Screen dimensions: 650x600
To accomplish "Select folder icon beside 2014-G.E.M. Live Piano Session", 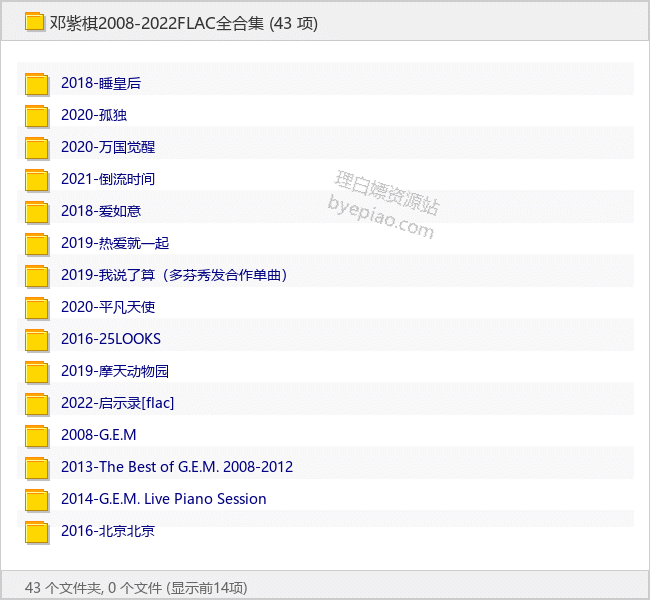I will (x=37, y=500).
